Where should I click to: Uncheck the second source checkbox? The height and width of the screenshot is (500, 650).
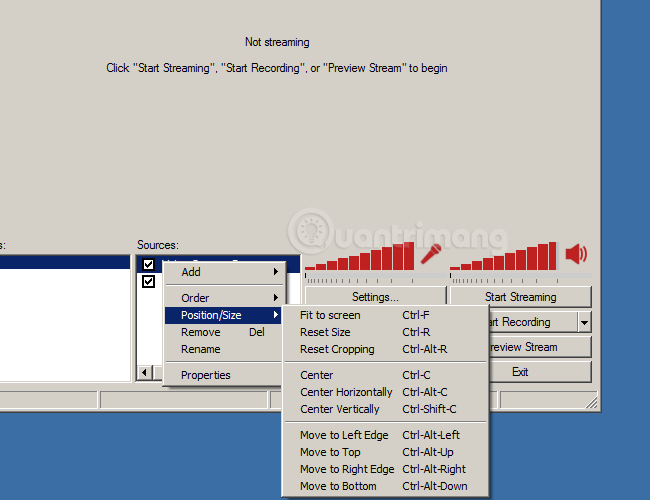[148, 282]
